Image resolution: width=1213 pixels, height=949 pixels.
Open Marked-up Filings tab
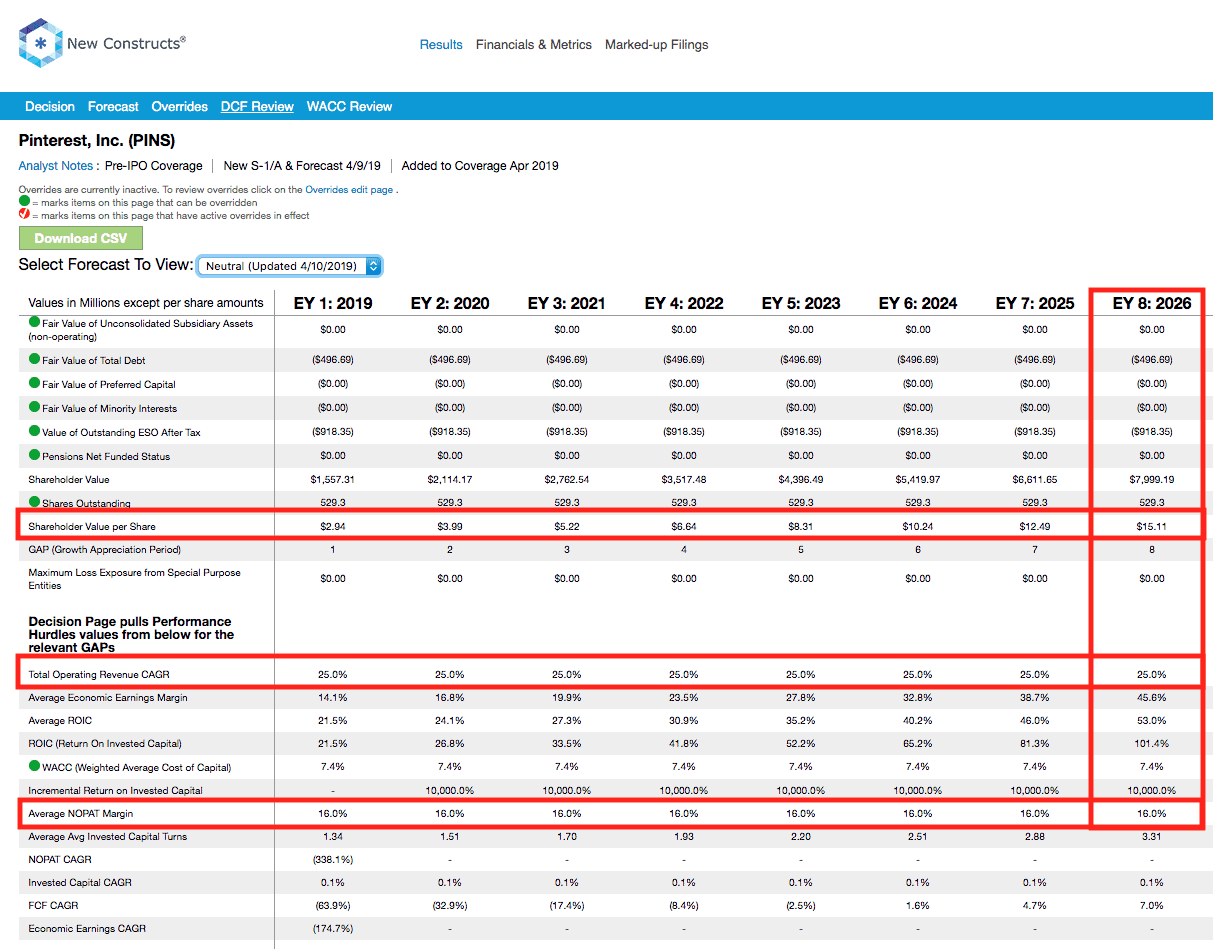tap(656, 45)
